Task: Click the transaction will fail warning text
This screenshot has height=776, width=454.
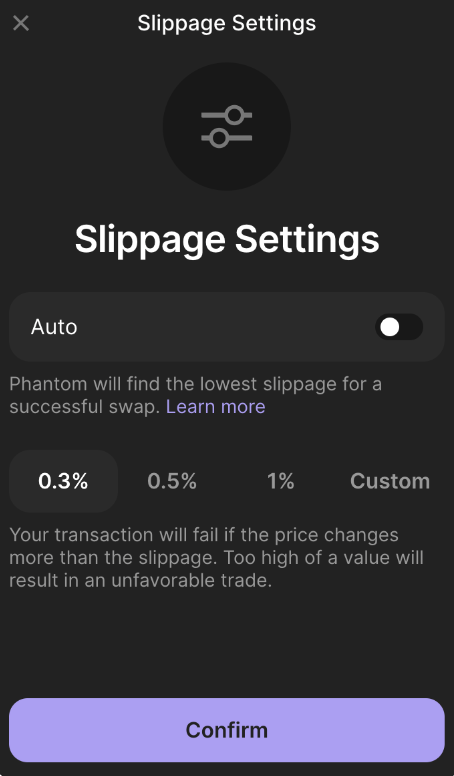Action: [x=216, y=557]
